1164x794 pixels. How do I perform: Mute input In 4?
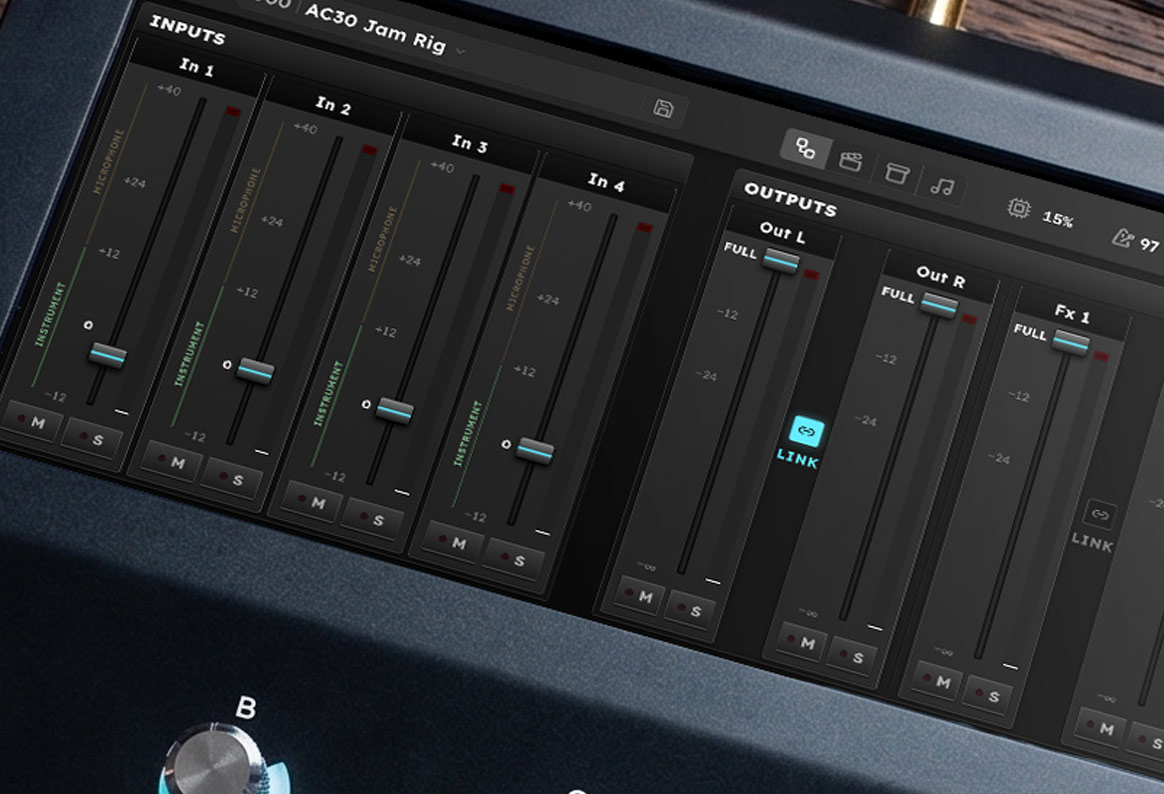pos(453,542)
